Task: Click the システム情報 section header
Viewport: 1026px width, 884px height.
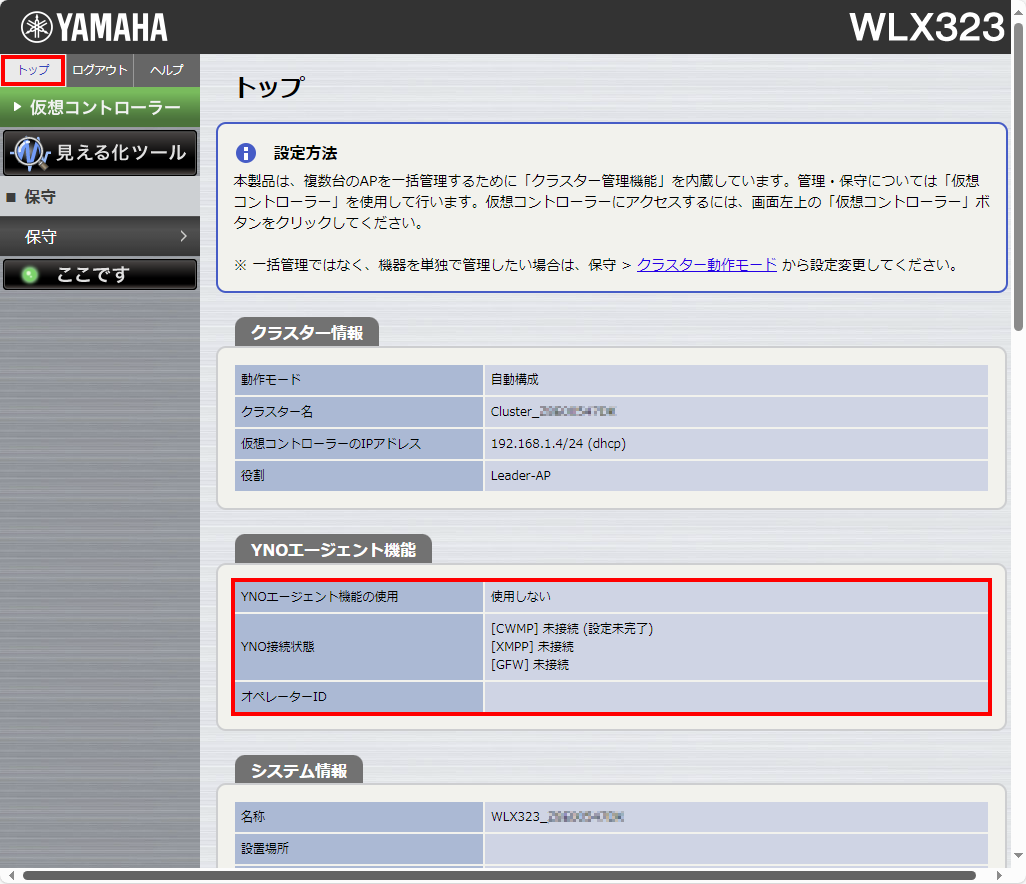Action: [x=299, y=770]
